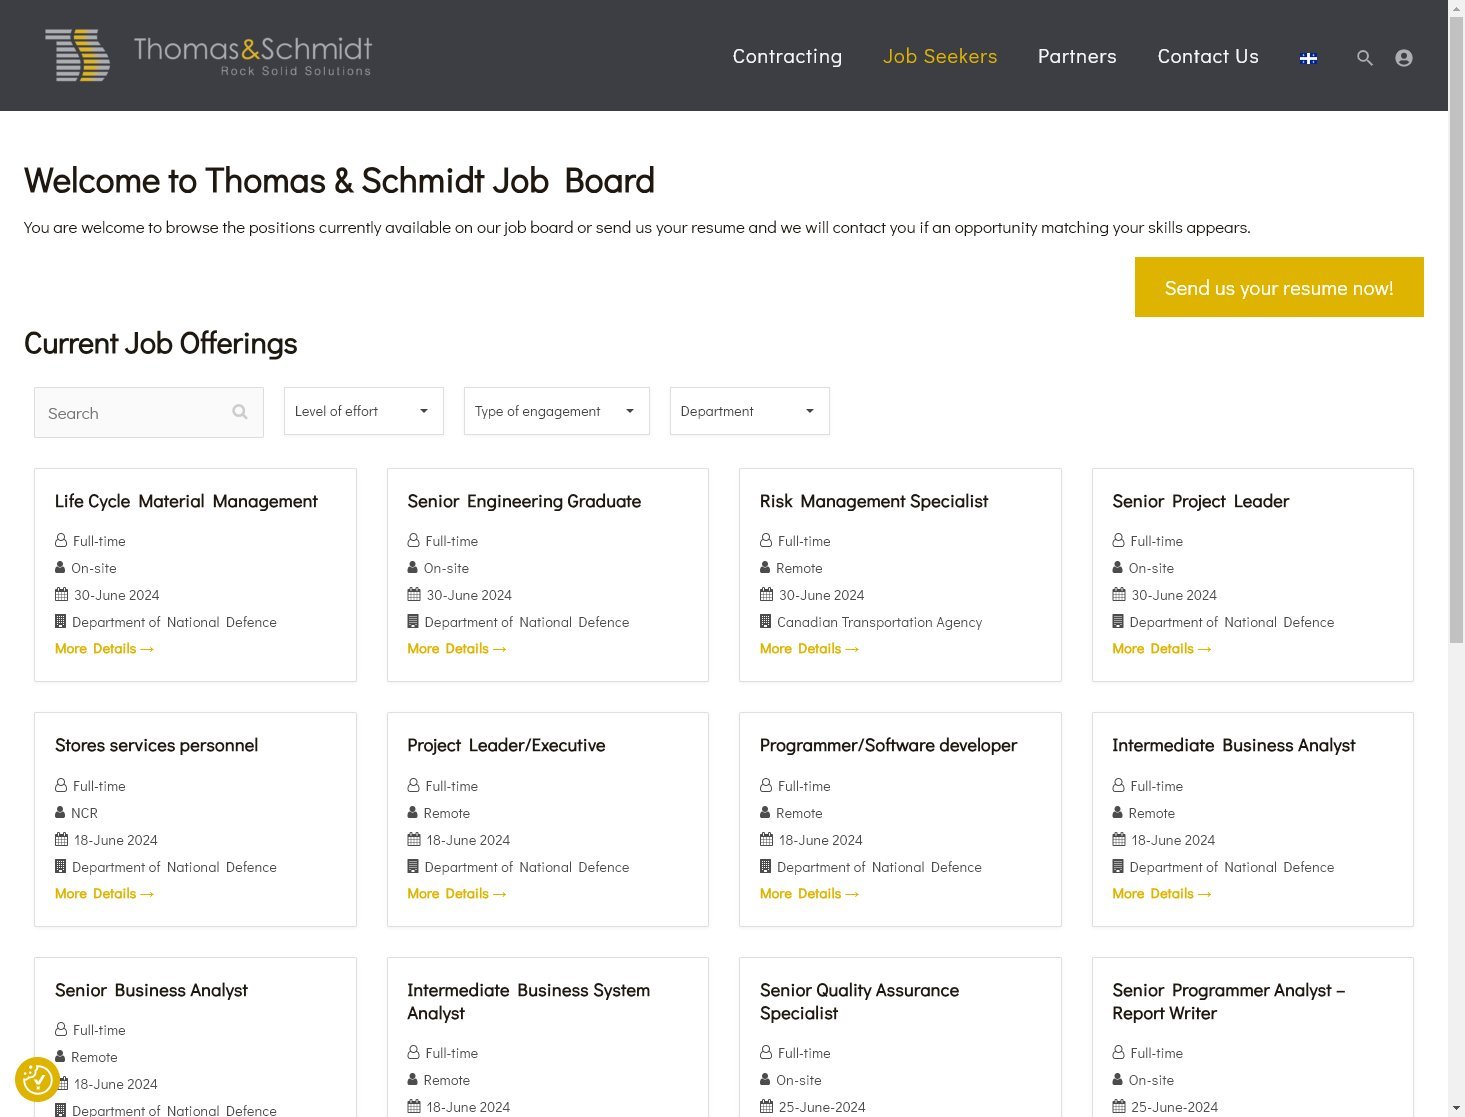This screenshot has height=1117, width=1465.
Task: Open Senior Quality Assurance Specialist title
Action: pyautogui.click(x=859, y=1001)
